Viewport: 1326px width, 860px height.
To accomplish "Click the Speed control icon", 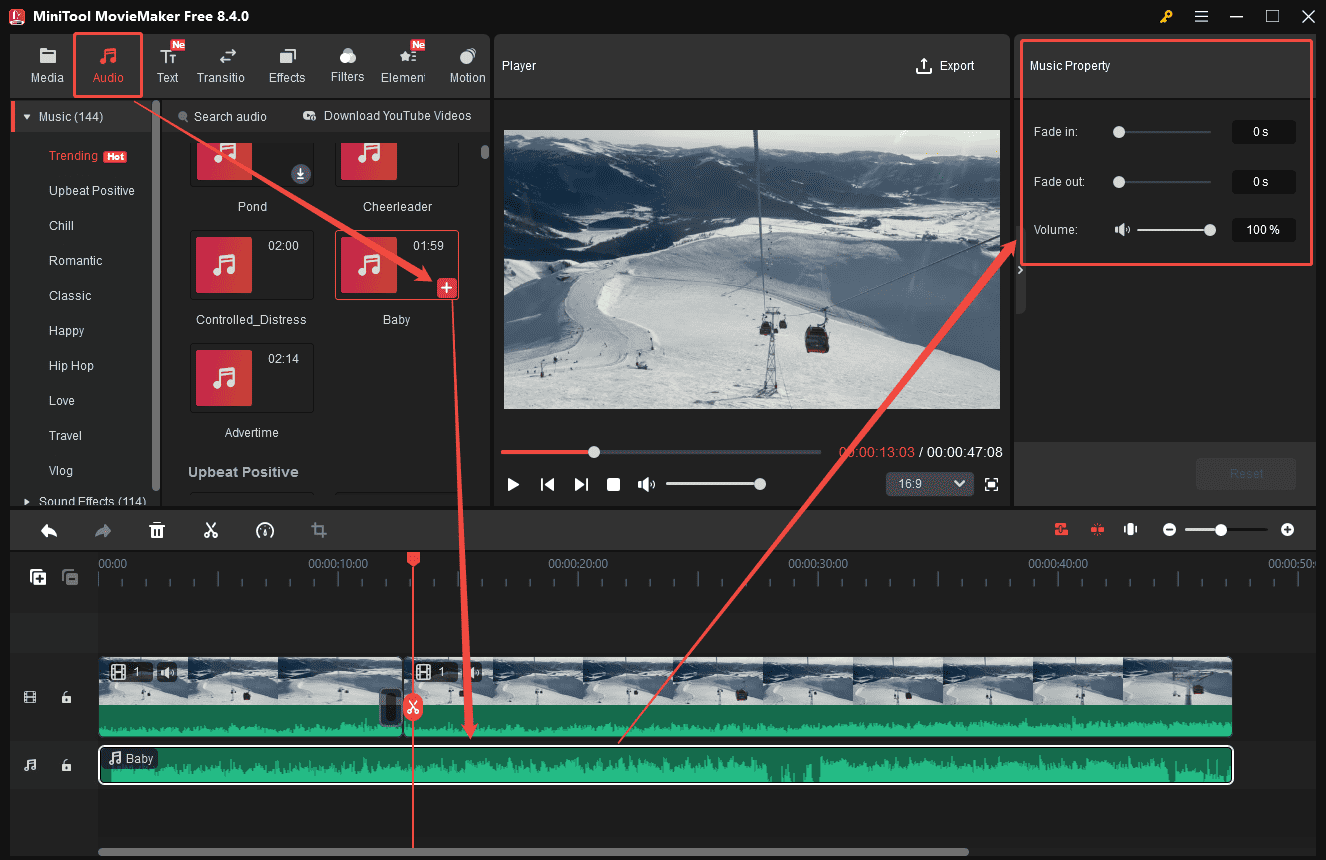I will (x=265, y=530).
